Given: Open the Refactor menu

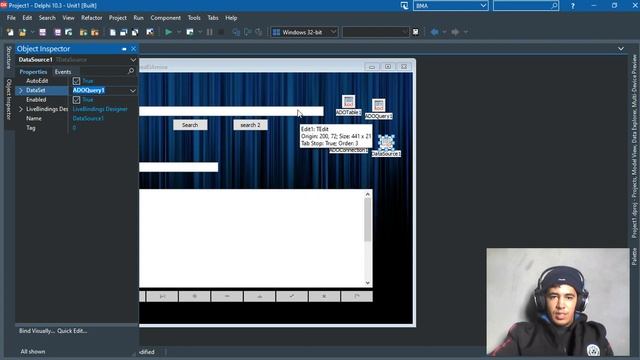Looking at the screenshot, I should [x=91, y=18].
